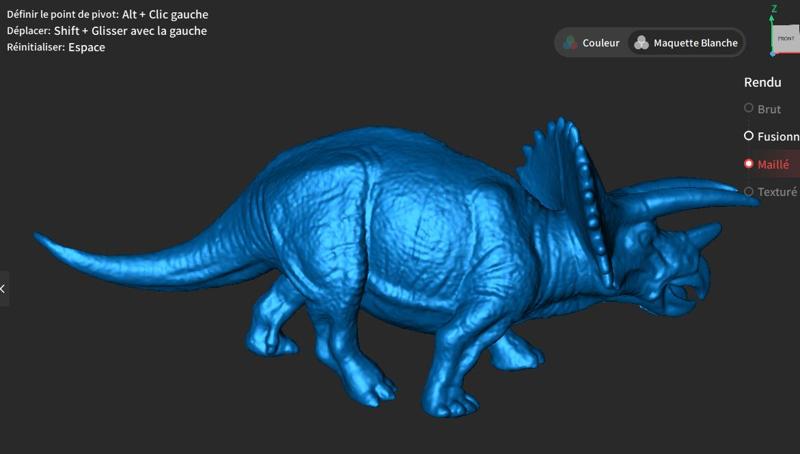
Task: Click the FRONT face of orientation cube
Action: coord(787,38)
